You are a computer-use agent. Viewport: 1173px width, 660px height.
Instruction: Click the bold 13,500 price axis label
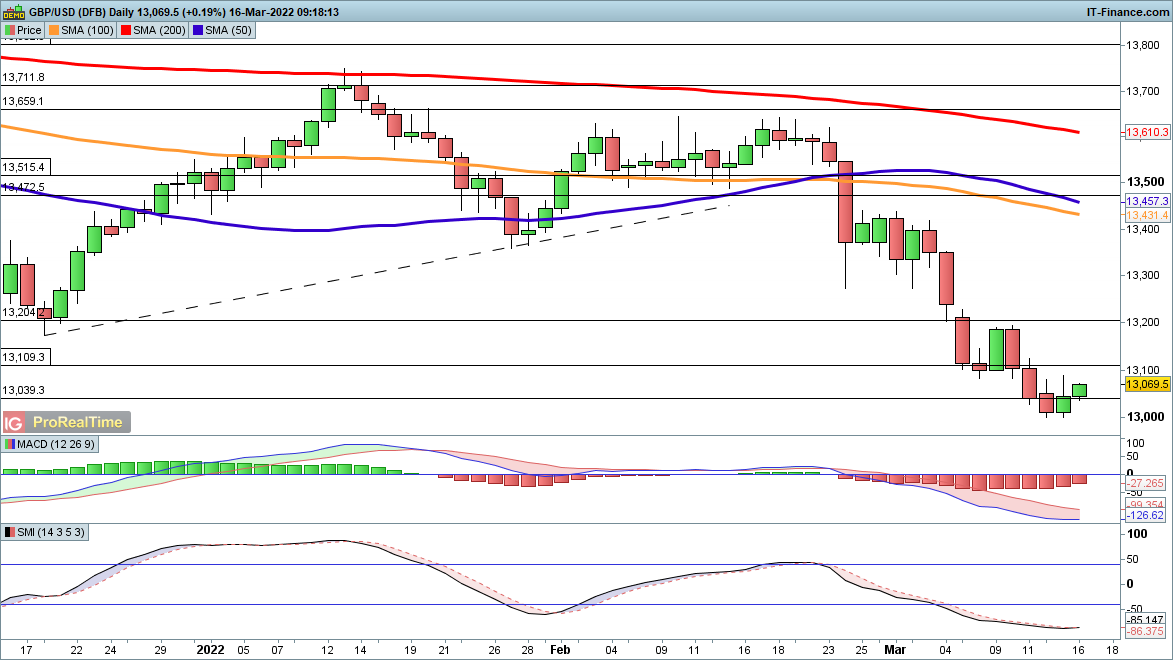pos(1145,182)
